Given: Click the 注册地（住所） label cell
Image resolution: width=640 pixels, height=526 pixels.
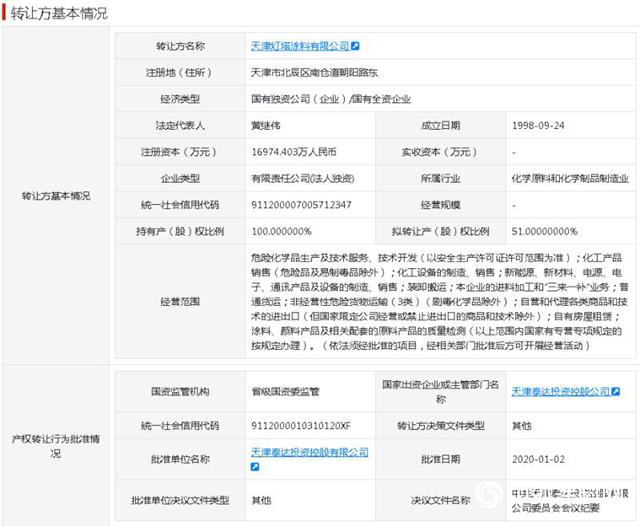Looking at the screenshot, I should point(180,73).
